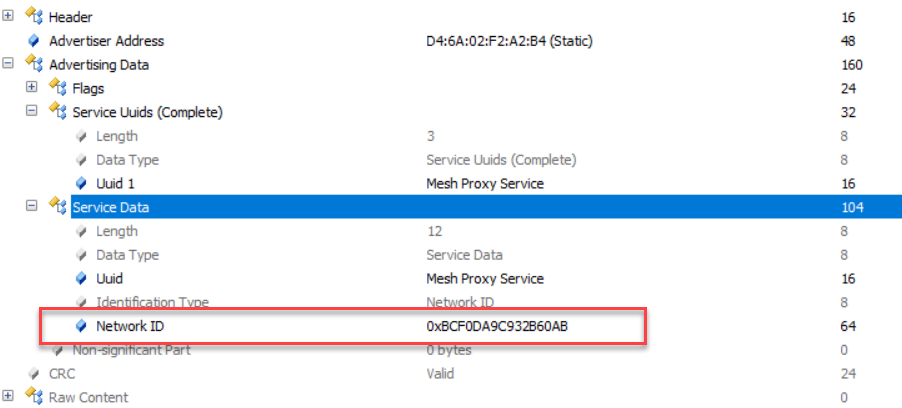Image resolution: width=902 pixels, height=408 pixels.
Task: Expand the Header tree node
Action: coord(9,17)
